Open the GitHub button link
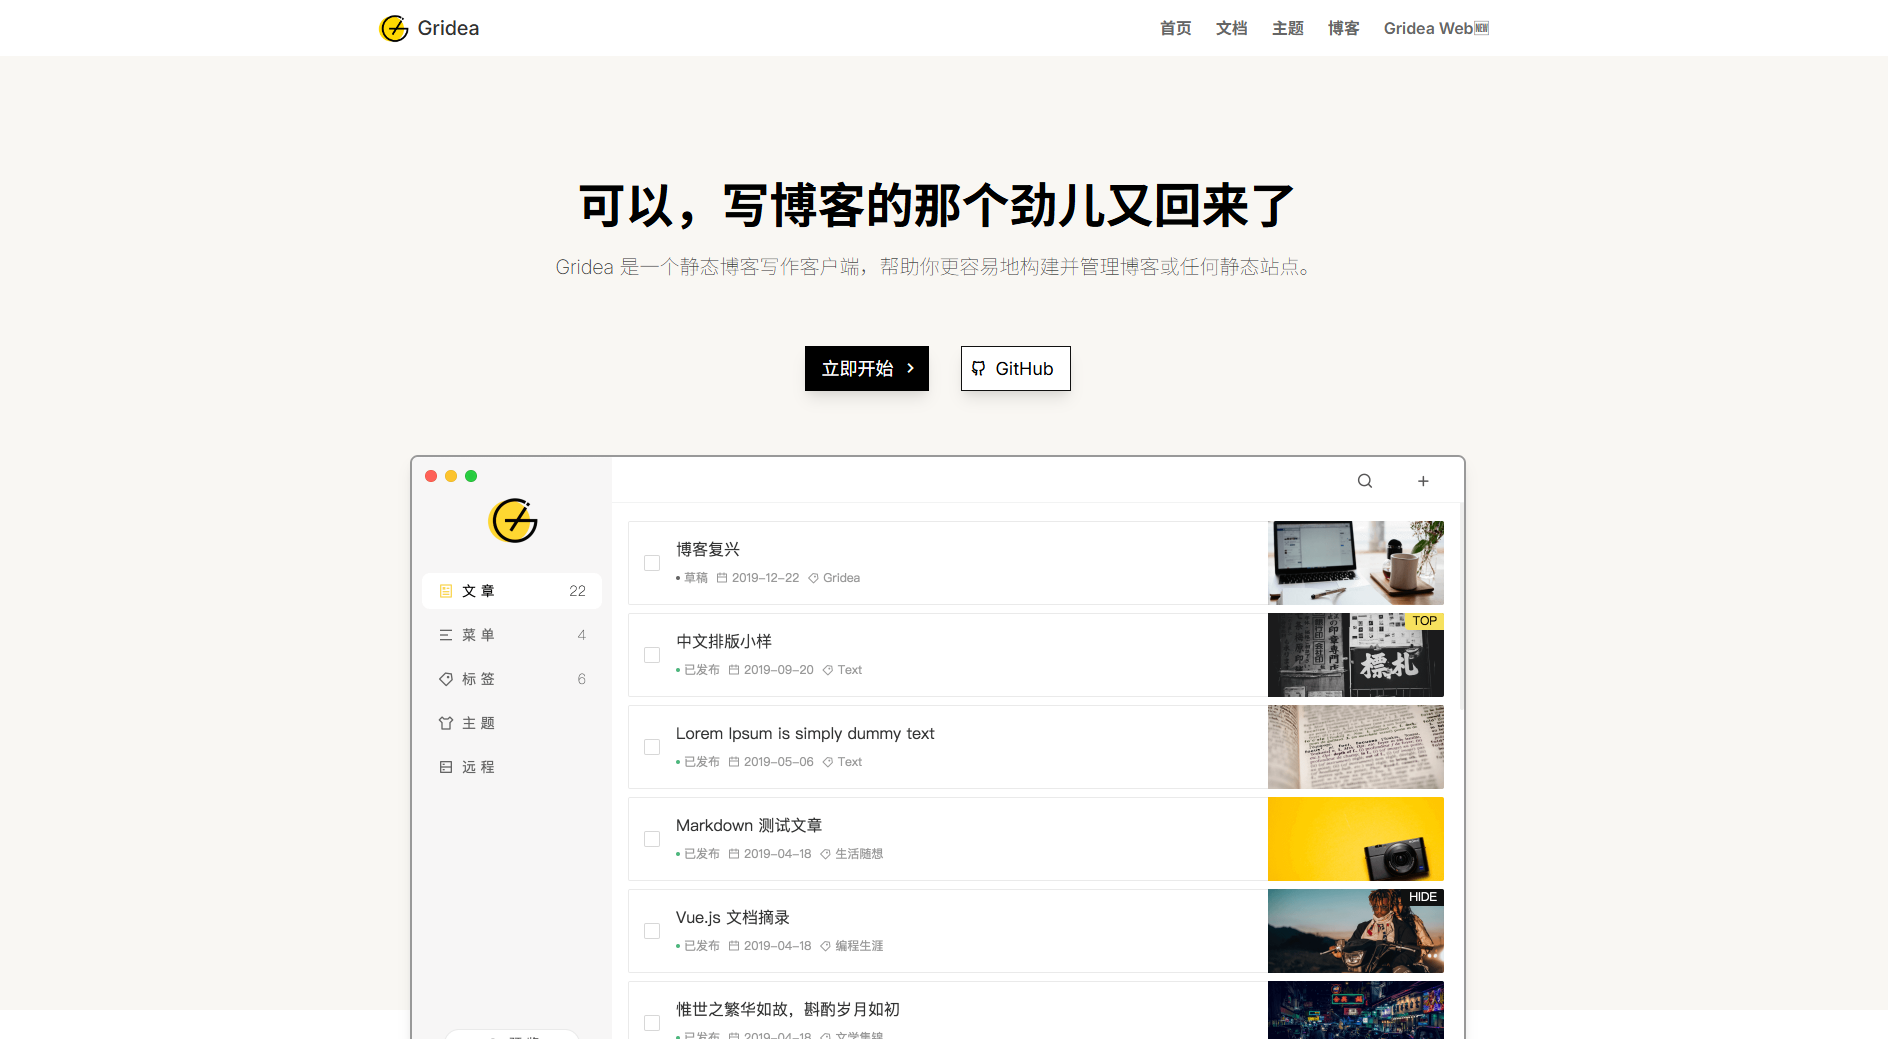 point(1015,368)
